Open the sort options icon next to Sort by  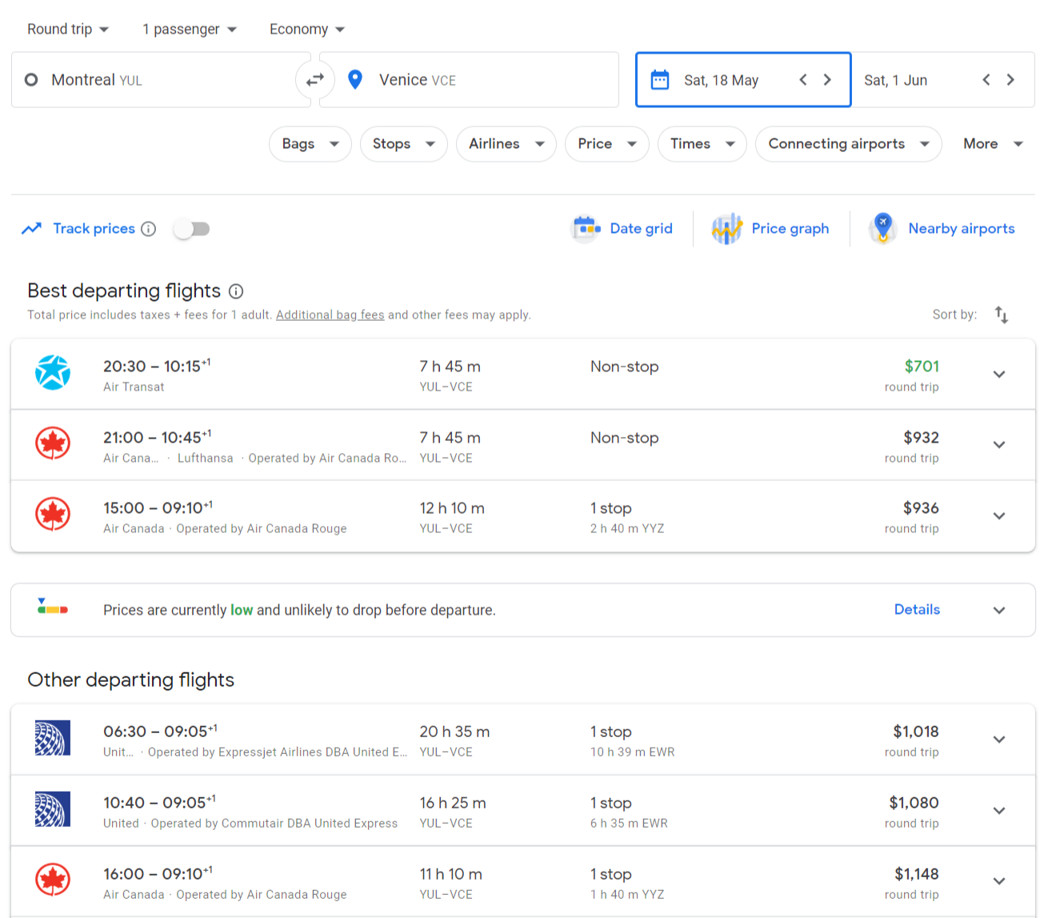(1001, 314)
